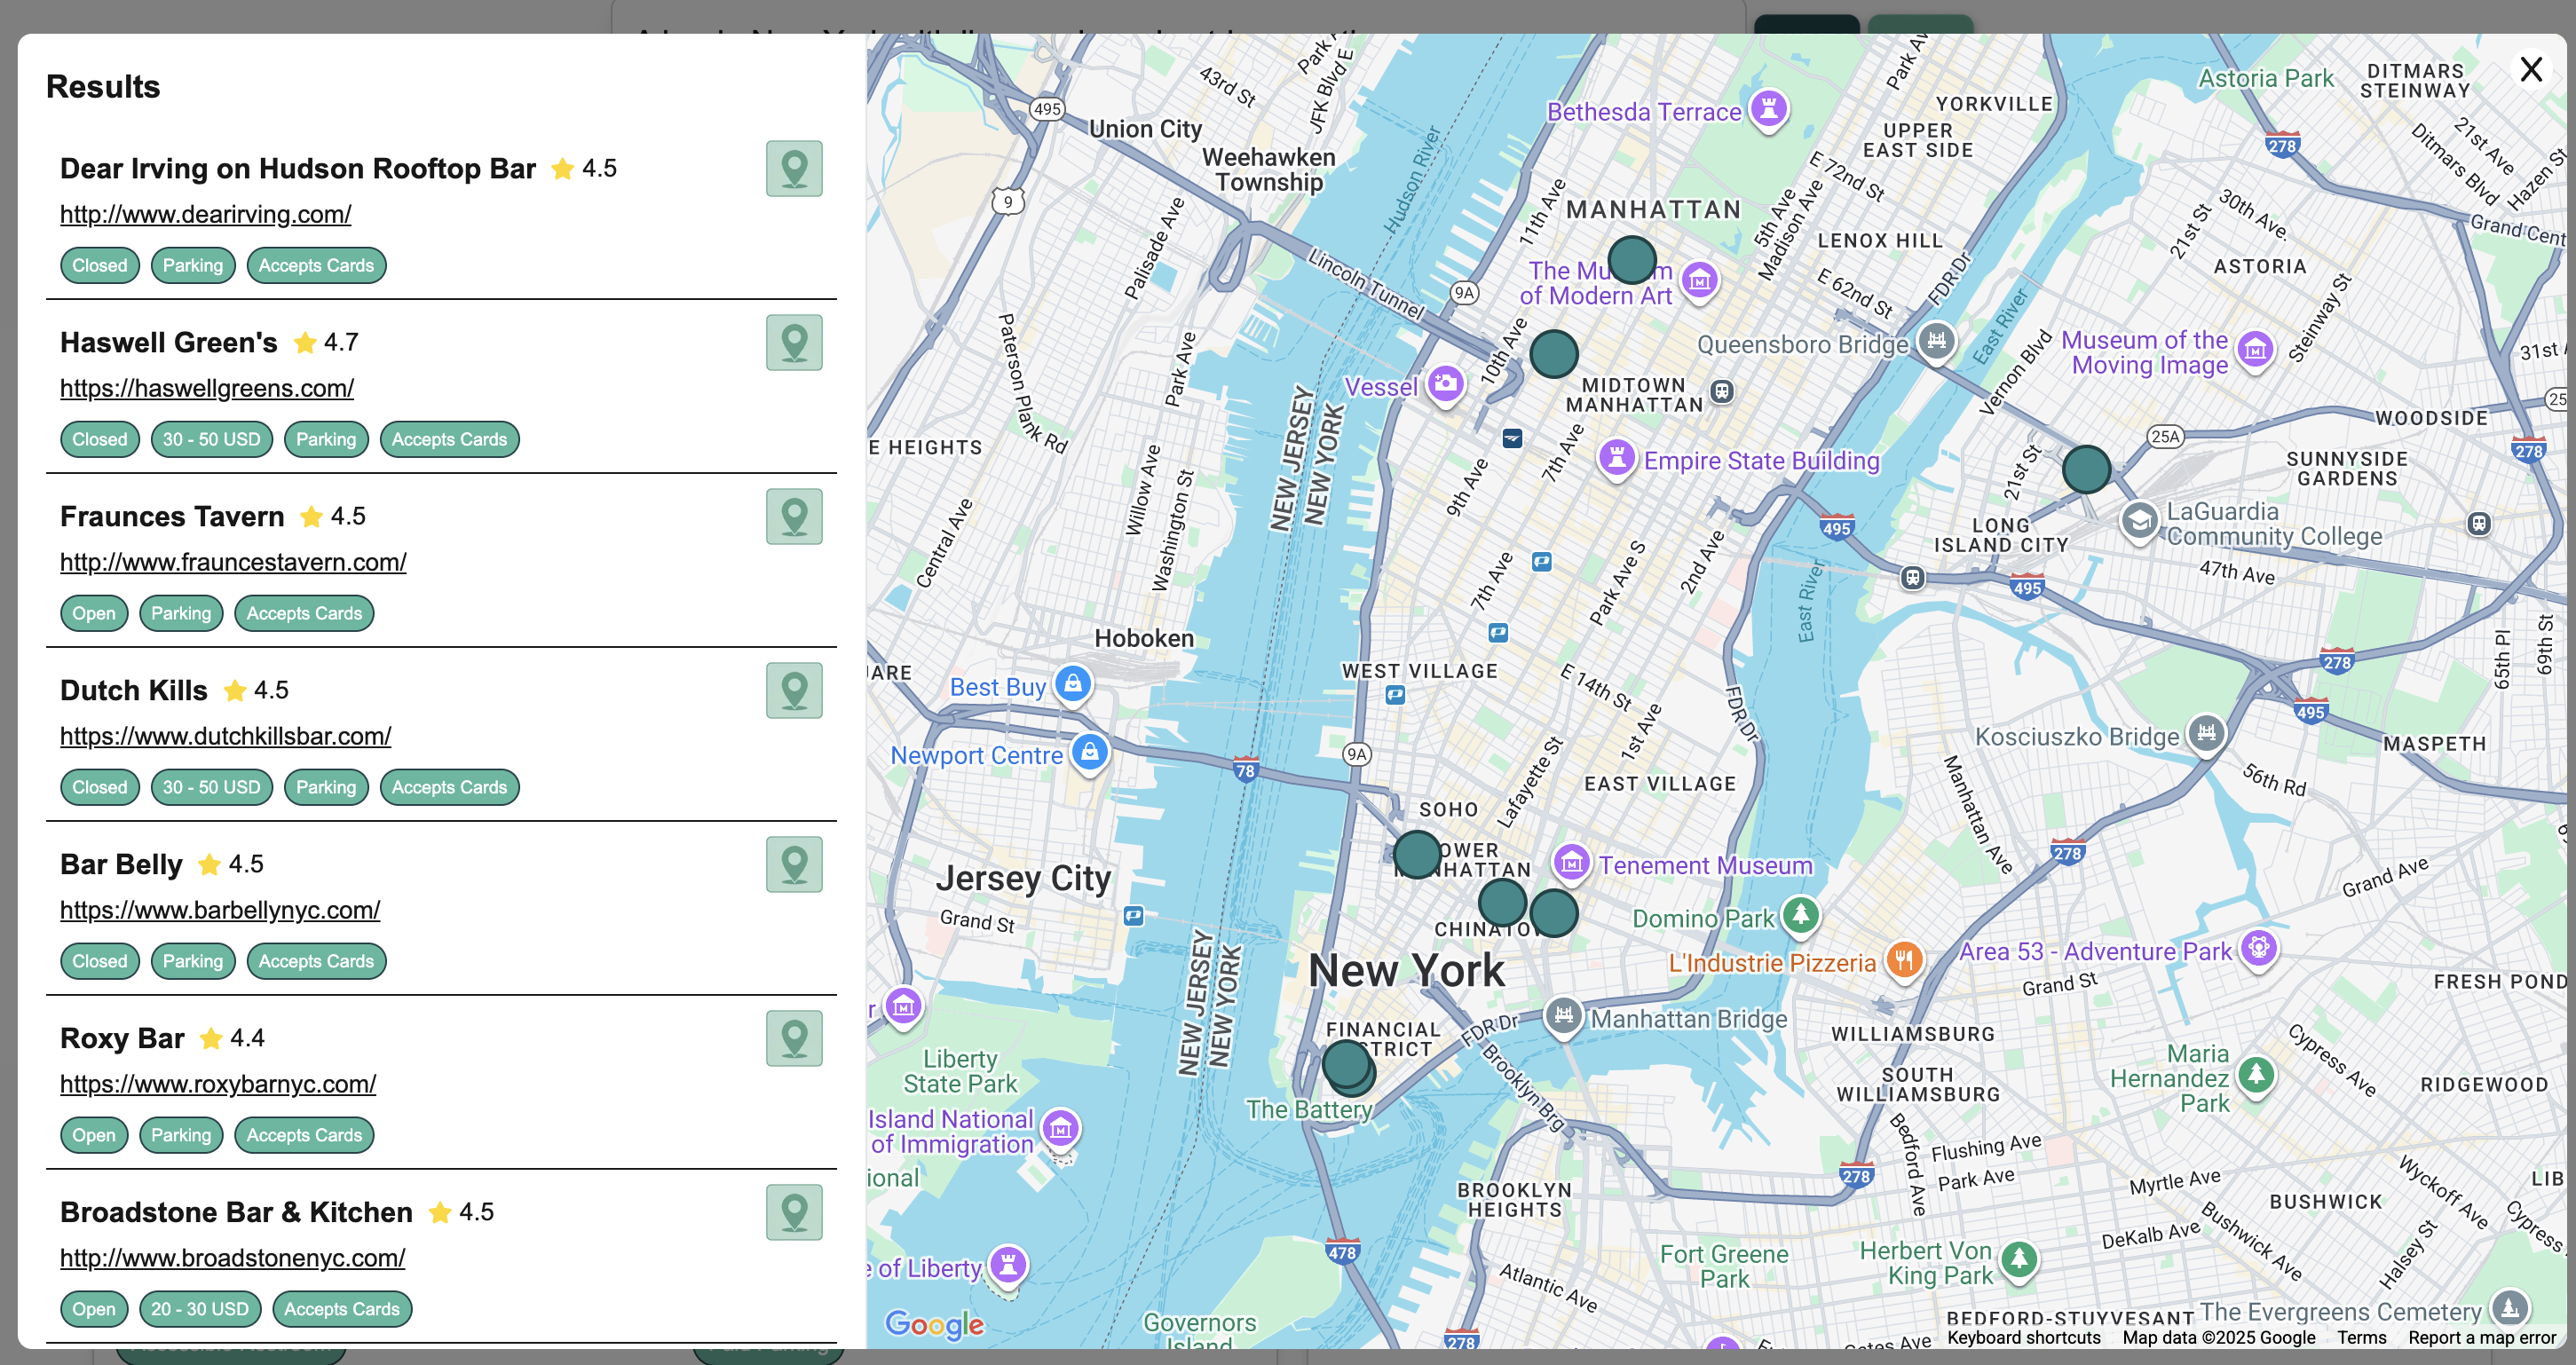This screenshot has height=1365, width=2576.
Task: Click the map pin icon for Dutch Kills
Action: (794, 690)
